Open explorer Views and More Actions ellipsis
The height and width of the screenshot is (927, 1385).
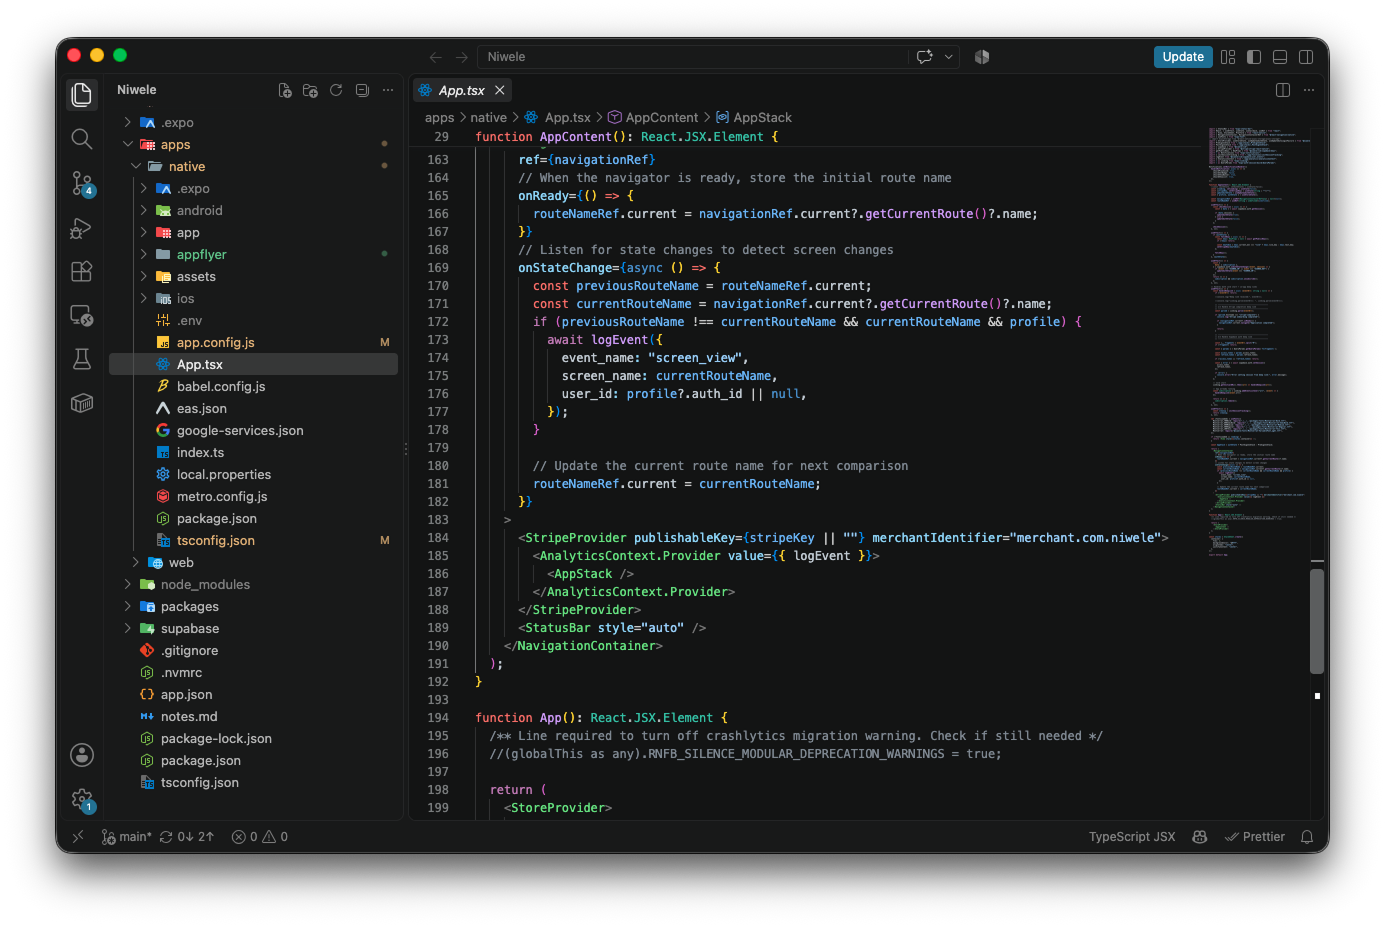388,90
